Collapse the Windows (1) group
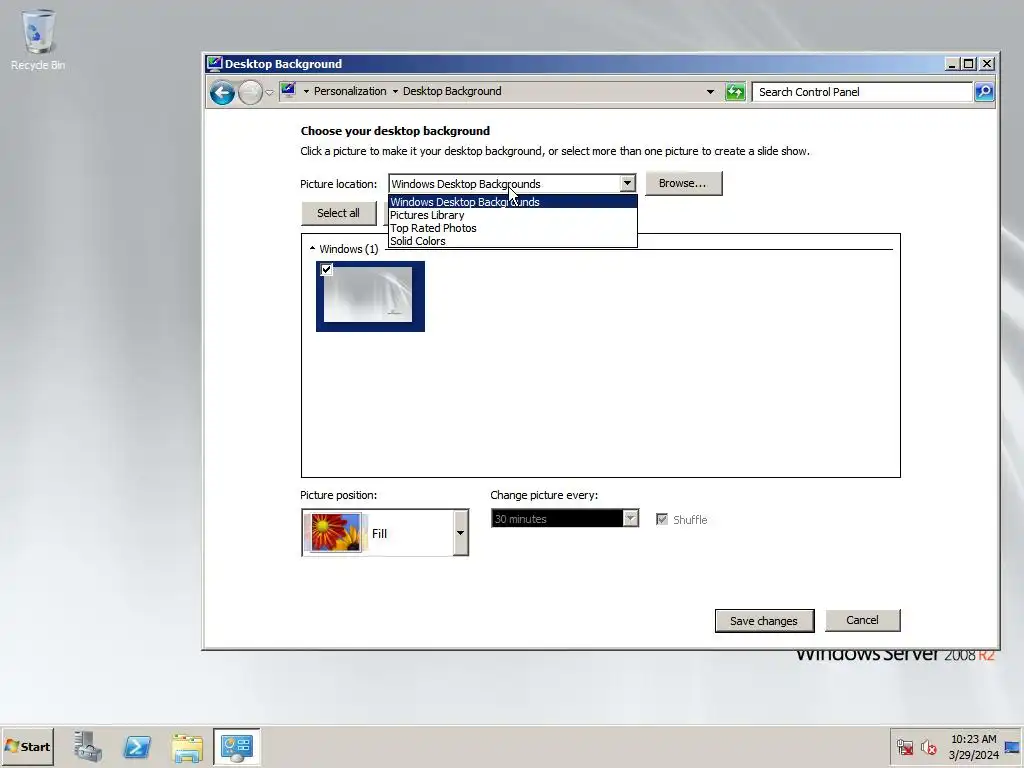The width and height of the screenshot is (1024, 768). (312, 249)
